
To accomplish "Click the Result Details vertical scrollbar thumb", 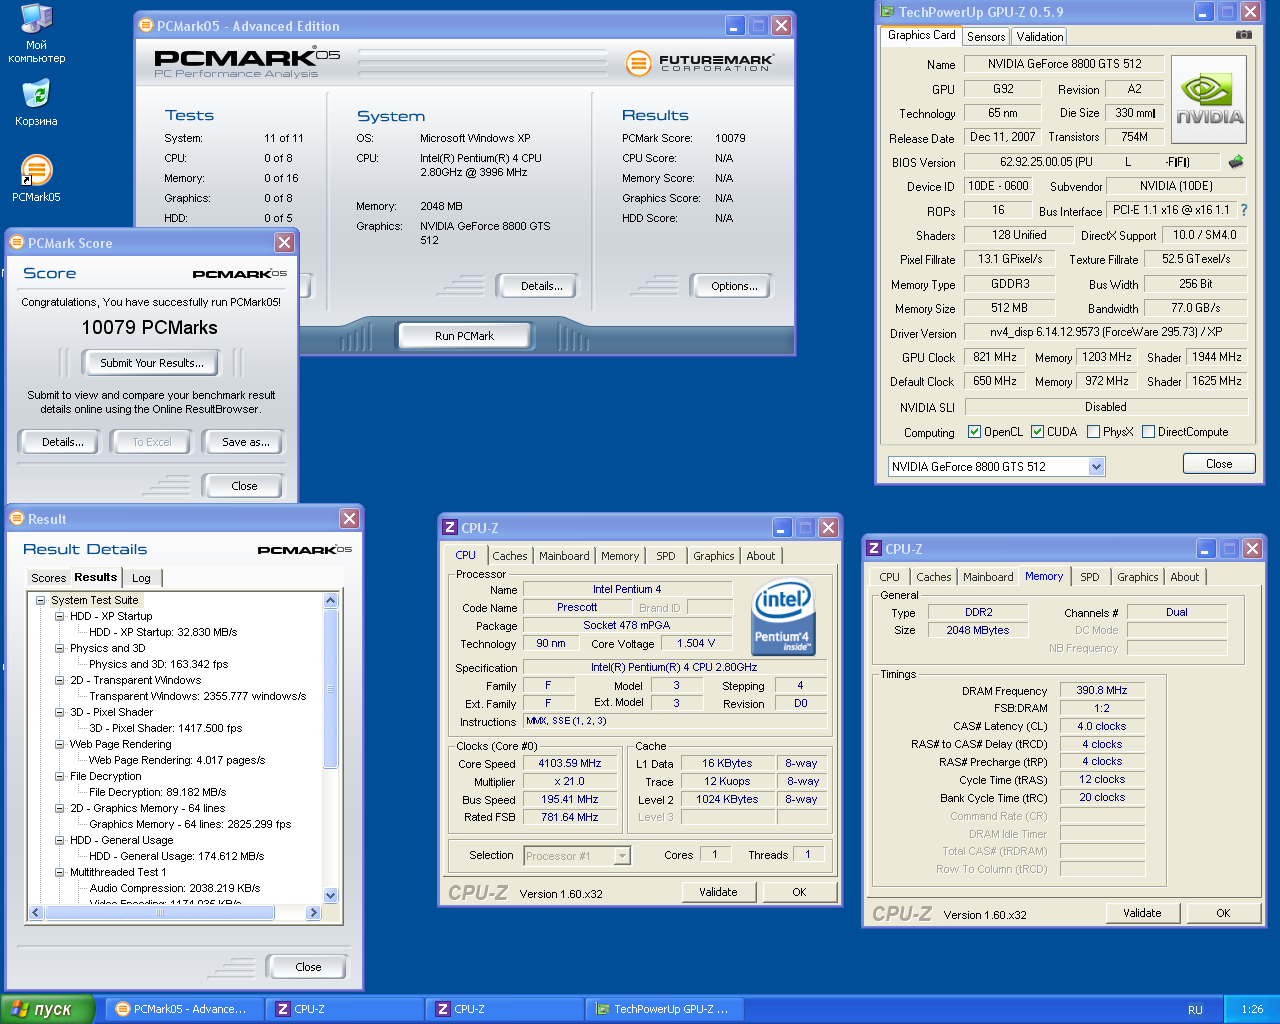I will point(331,690).
